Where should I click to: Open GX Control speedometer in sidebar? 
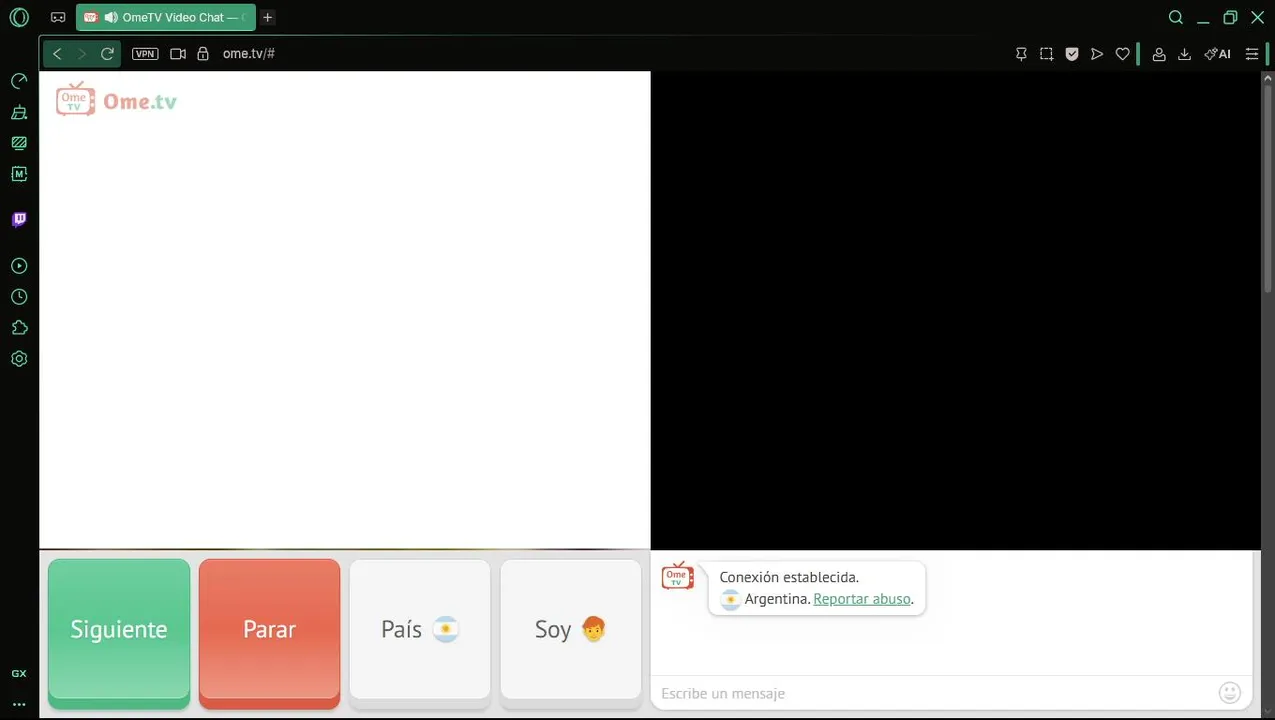coord(19,81)
